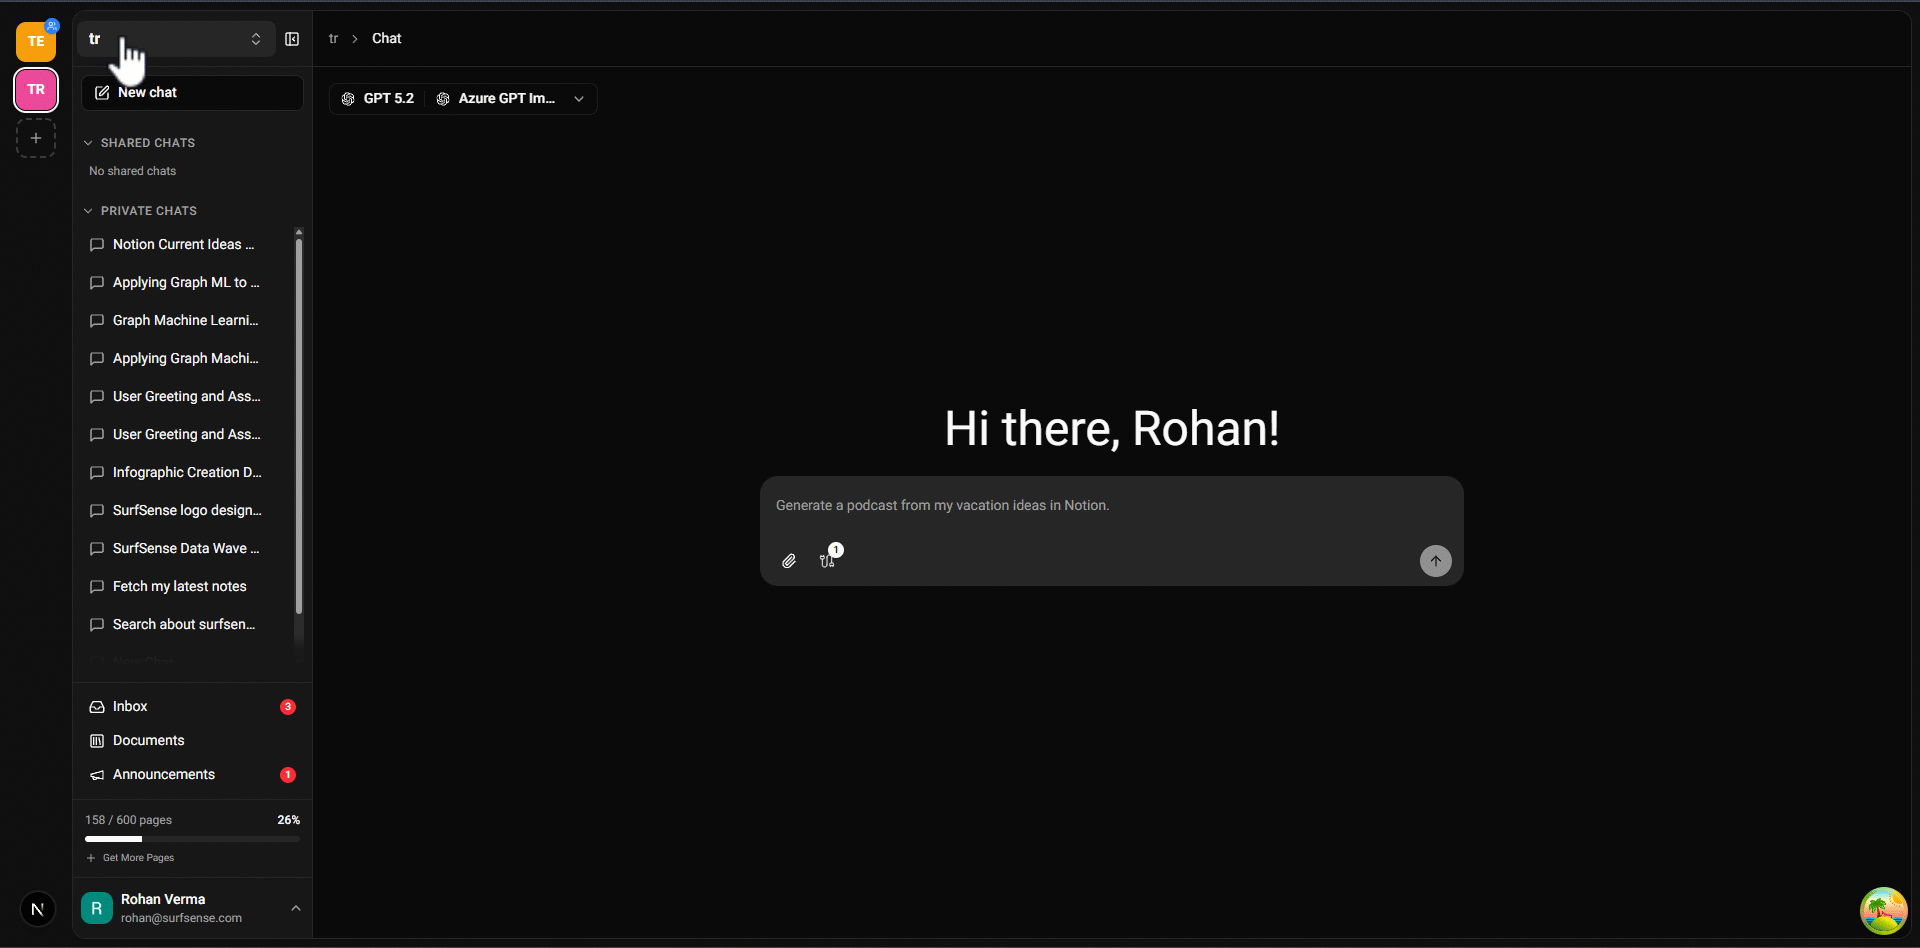The height and width of the screenshot is (948, 1920).
Task: Select the pink TR workspace avatar
Action: point(36,90)
